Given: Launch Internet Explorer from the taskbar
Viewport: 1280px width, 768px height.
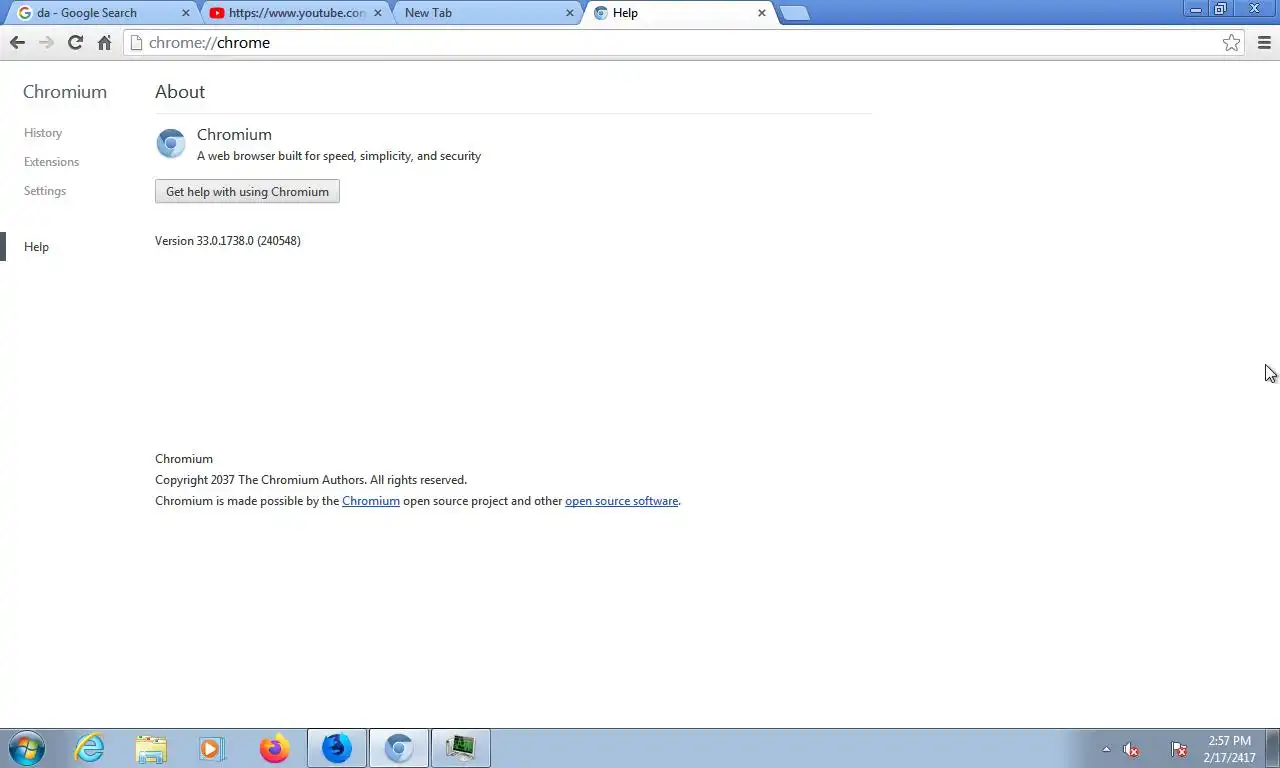Looking at the screenshot, I should click(x=90, y=748).
